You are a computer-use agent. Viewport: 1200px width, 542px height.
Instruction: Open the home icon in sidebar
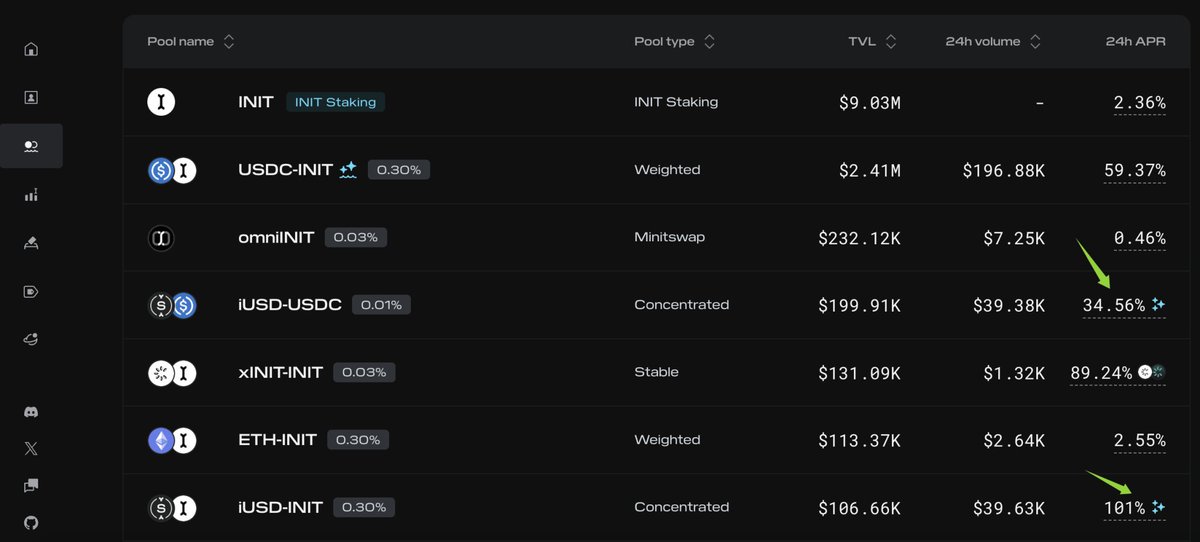point(31,49)
